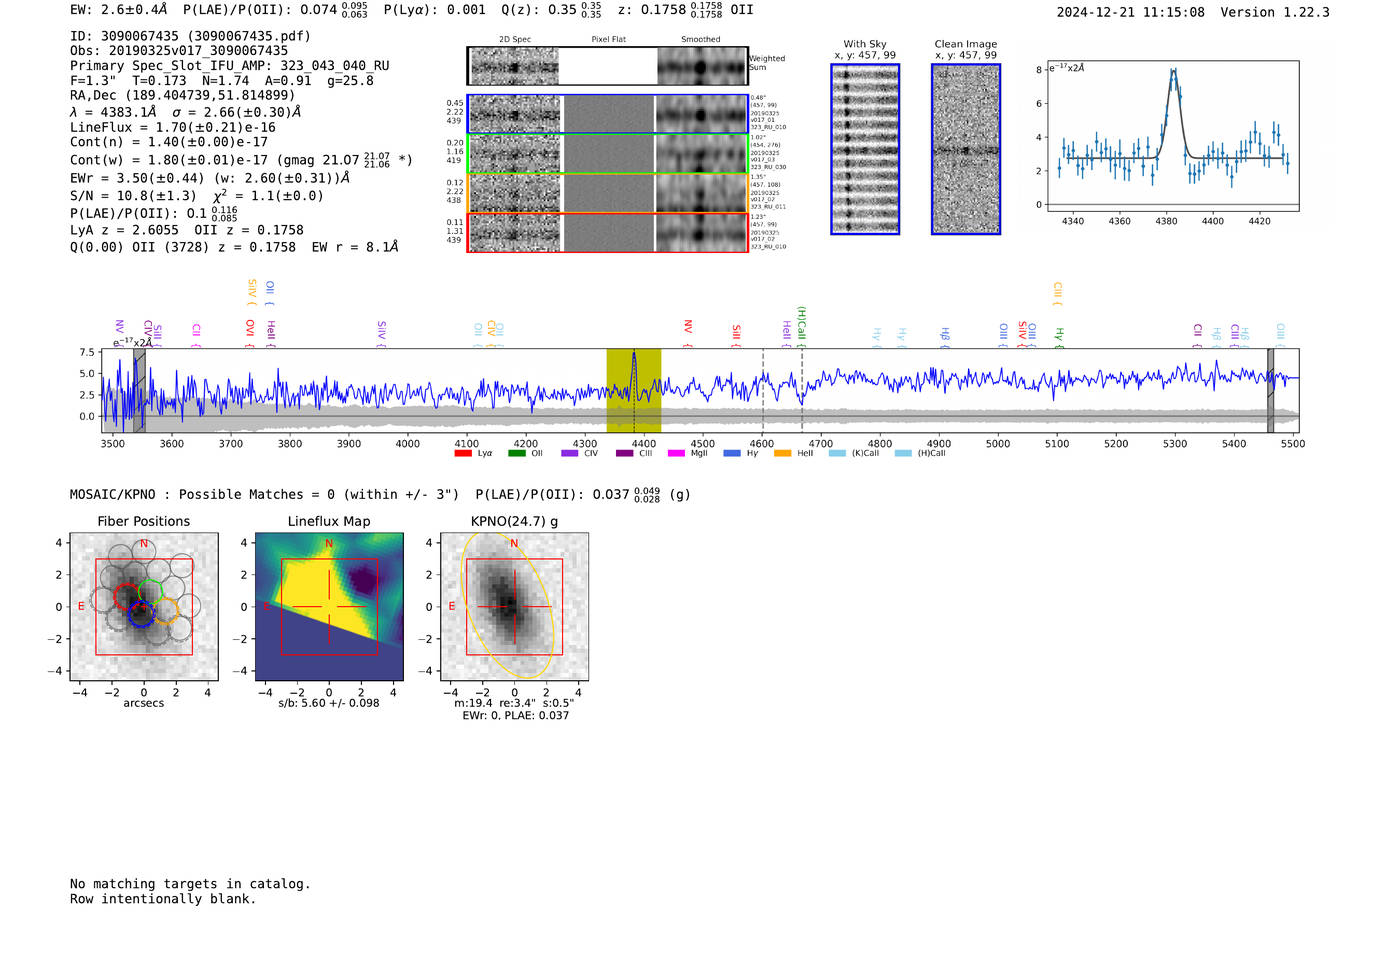This screenshot has height=953, width=1400.
Task: Click the orange fiber circle in Fiber Positions
Action: 166,611
